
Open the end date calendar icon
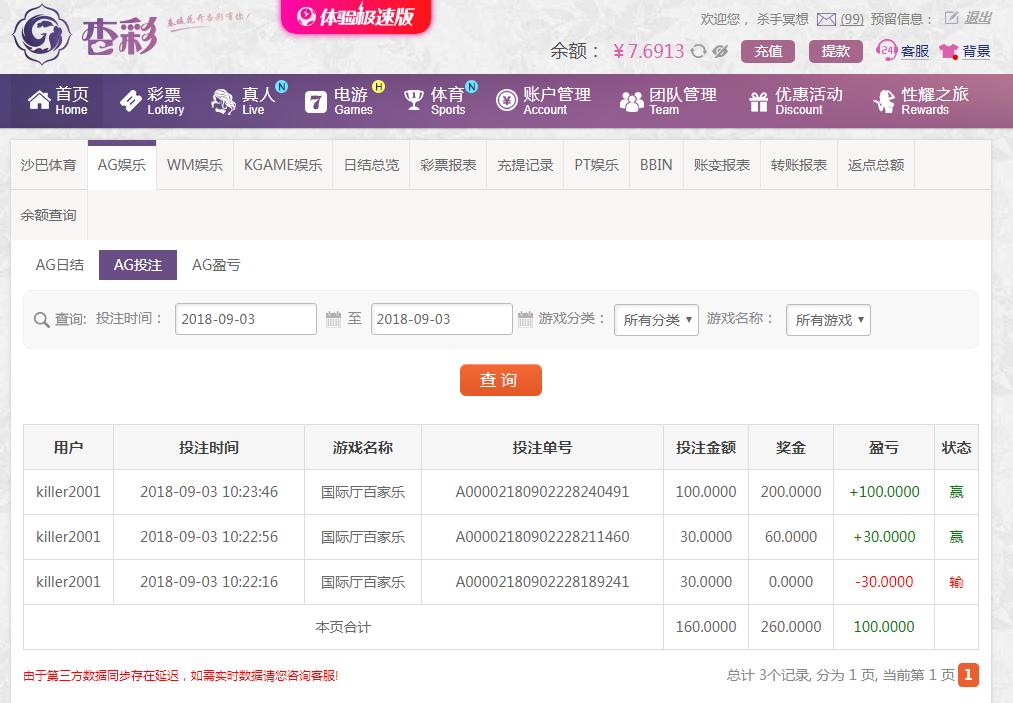tap(525, 319)
